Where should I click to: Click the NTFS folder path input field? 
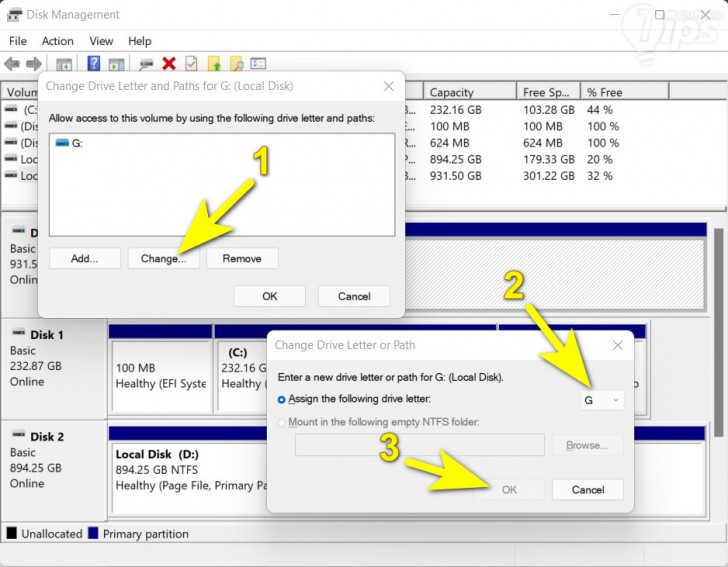pyautogui.click(x=420, y=445)
